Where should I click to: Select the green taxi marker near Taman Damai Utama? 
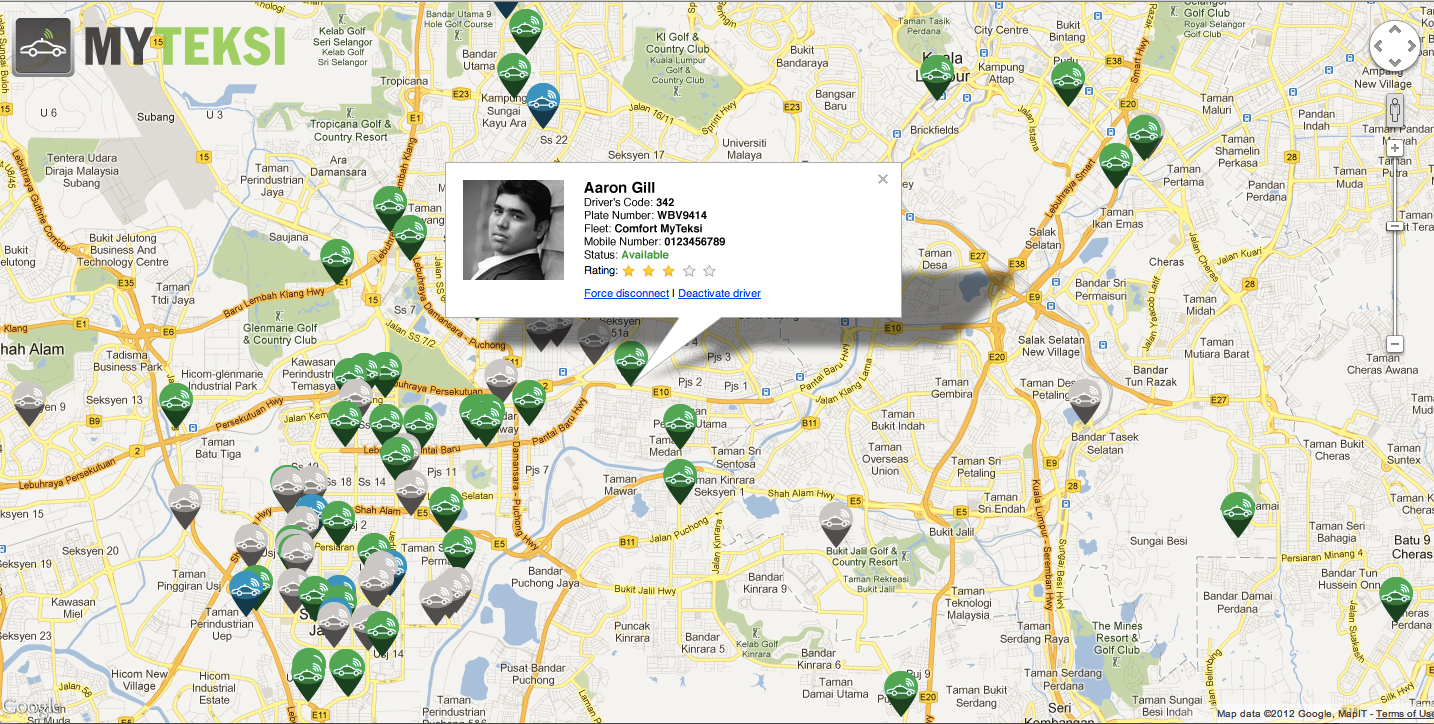point(901,693)
